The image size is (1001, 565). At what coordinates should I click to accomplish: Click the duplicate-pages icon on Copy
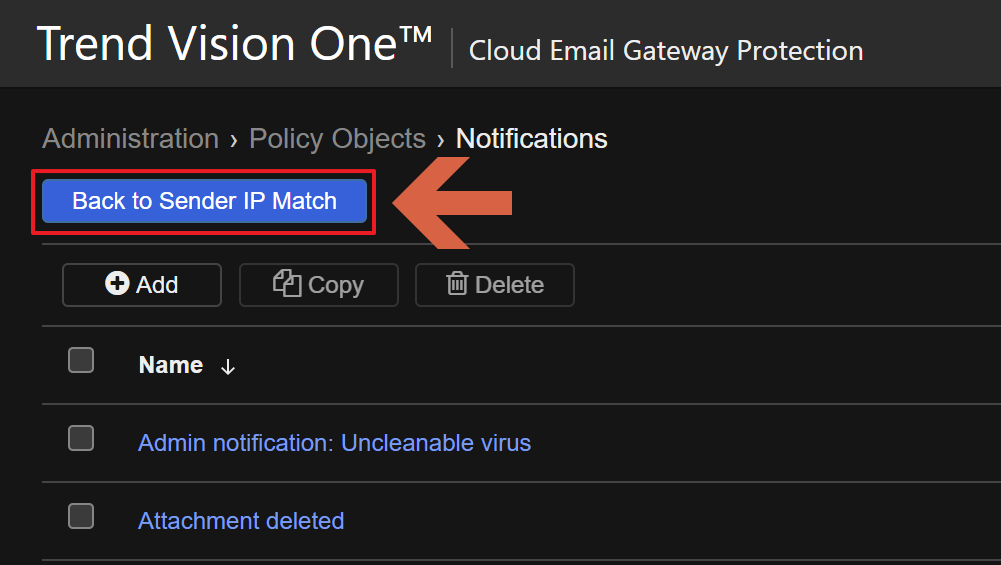pyautogui.click(x=287, y=284)
